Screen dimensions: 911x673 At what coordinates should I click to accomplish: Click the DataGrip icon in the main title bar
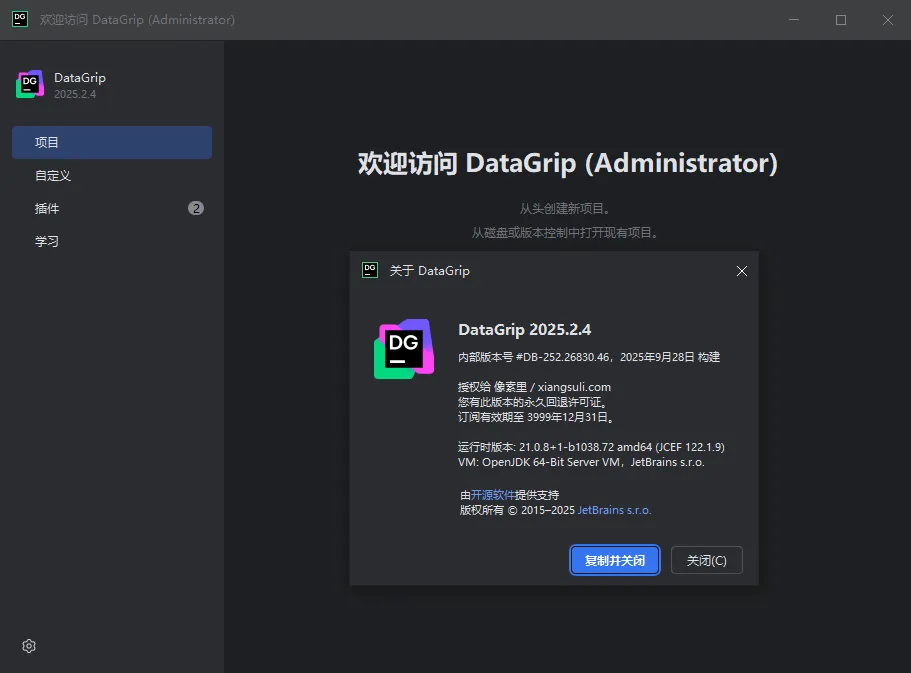pyautogui.click(x=19, y=20)
